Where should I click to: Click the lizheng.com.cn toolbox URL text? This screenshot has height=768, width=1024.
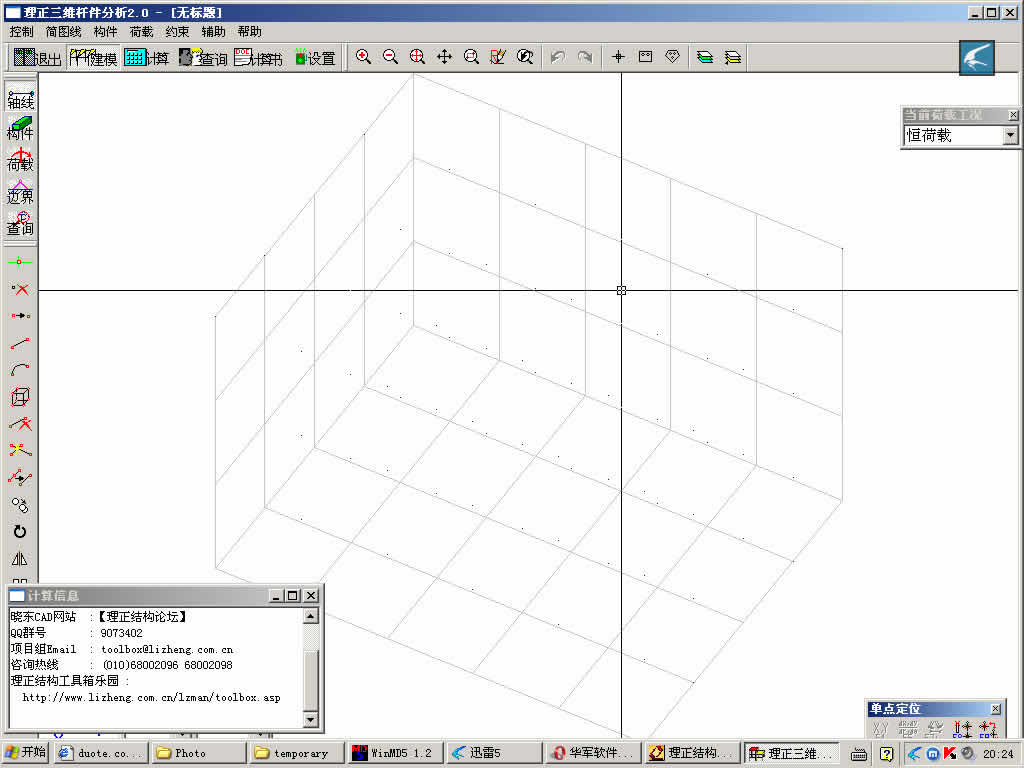point(152,697)
